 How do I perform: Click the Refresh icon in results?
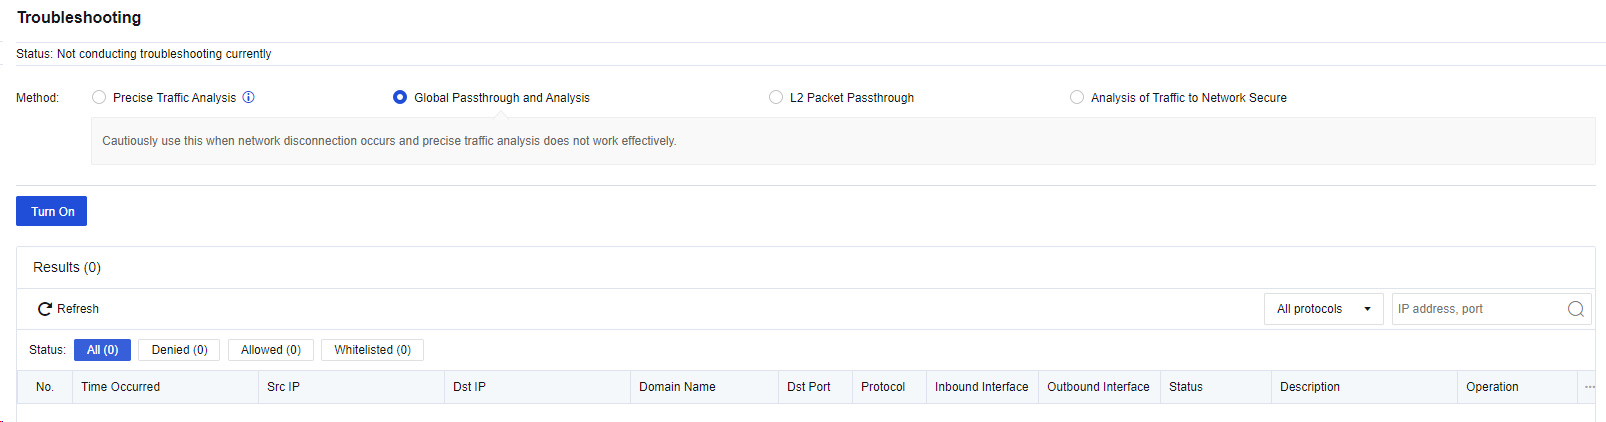point(45,309)
